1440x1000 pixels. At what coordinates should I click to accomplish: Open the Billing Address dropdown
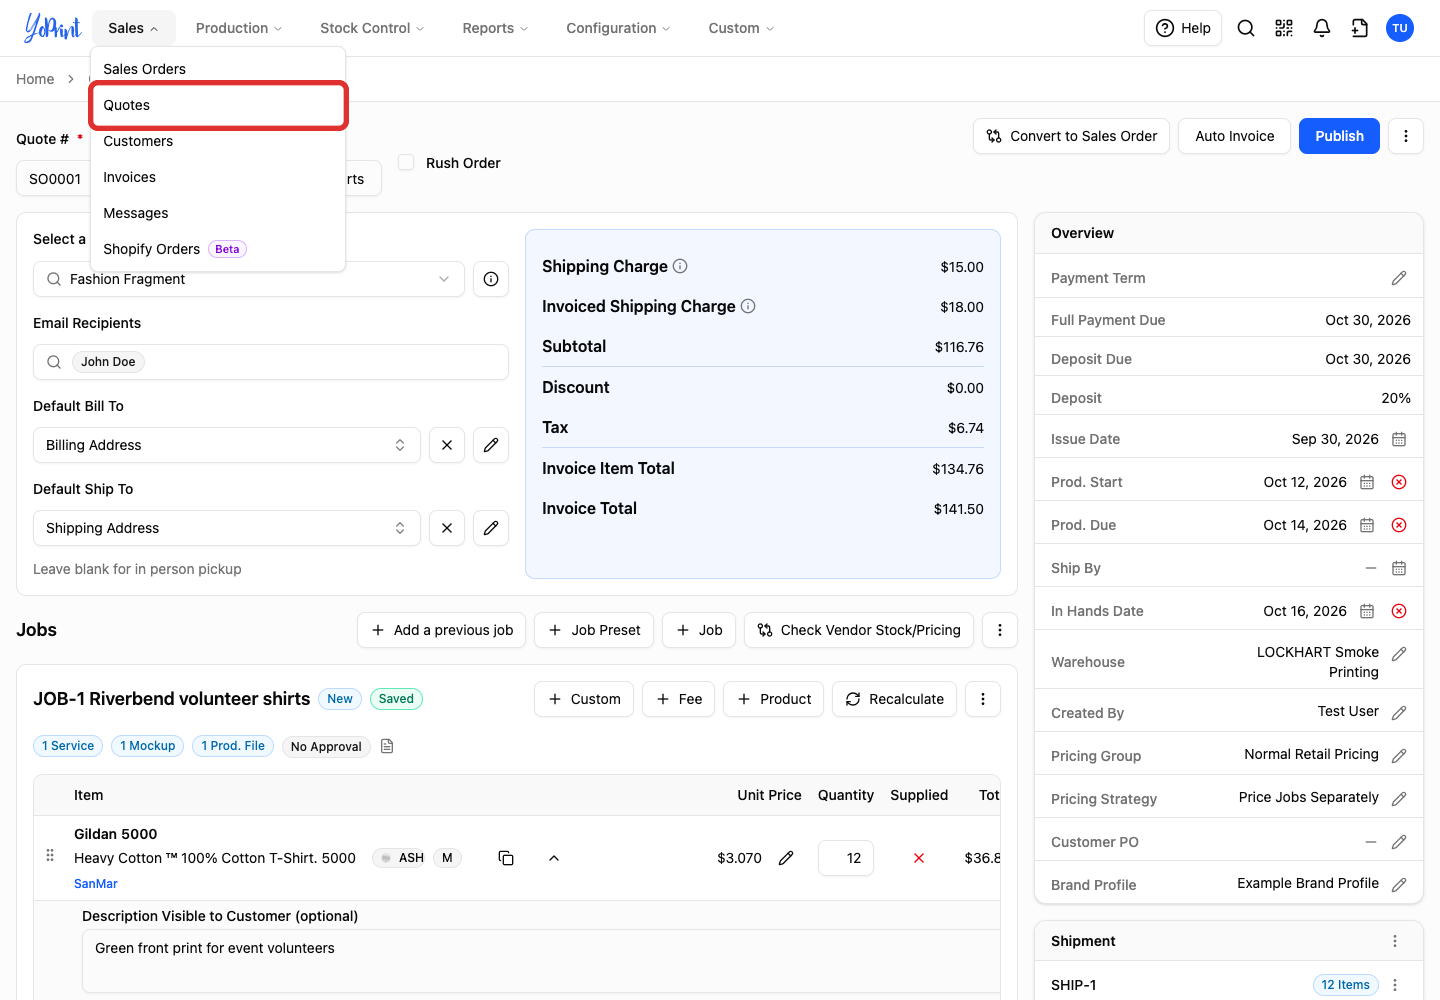click(226, 445)
